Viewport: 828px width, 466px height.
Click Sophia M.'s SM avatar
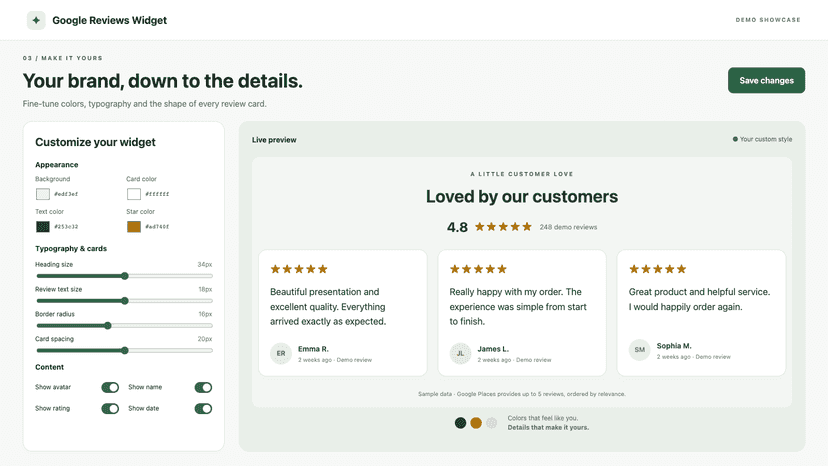(639, 350)
